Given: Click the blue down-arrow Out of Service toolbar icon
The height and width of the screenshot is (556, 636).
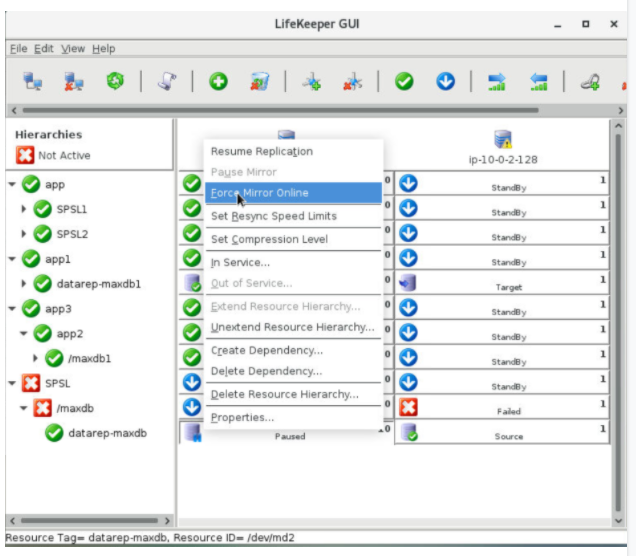Looking at the screenshot, I should click(x=445, y=82).
